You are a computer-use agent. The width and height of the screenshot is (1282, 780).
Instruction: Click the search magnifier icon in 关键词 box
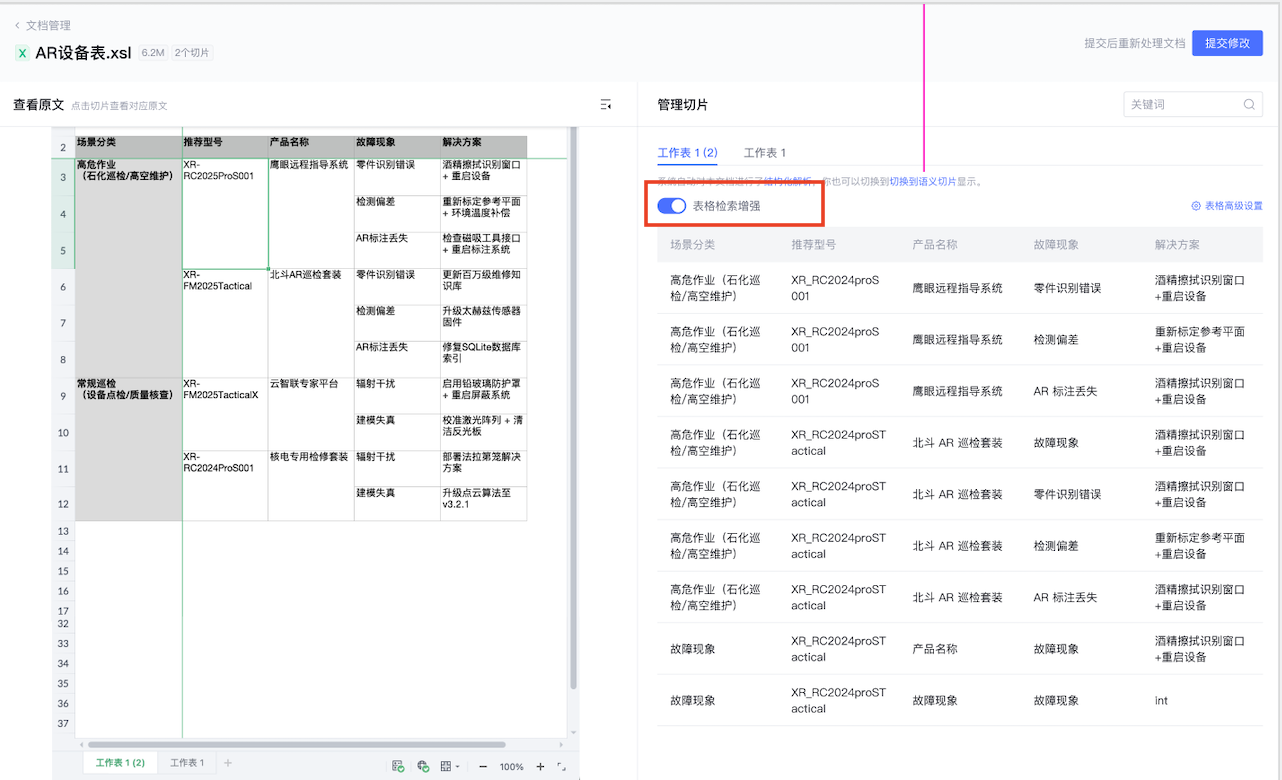tap(1249, 105)
